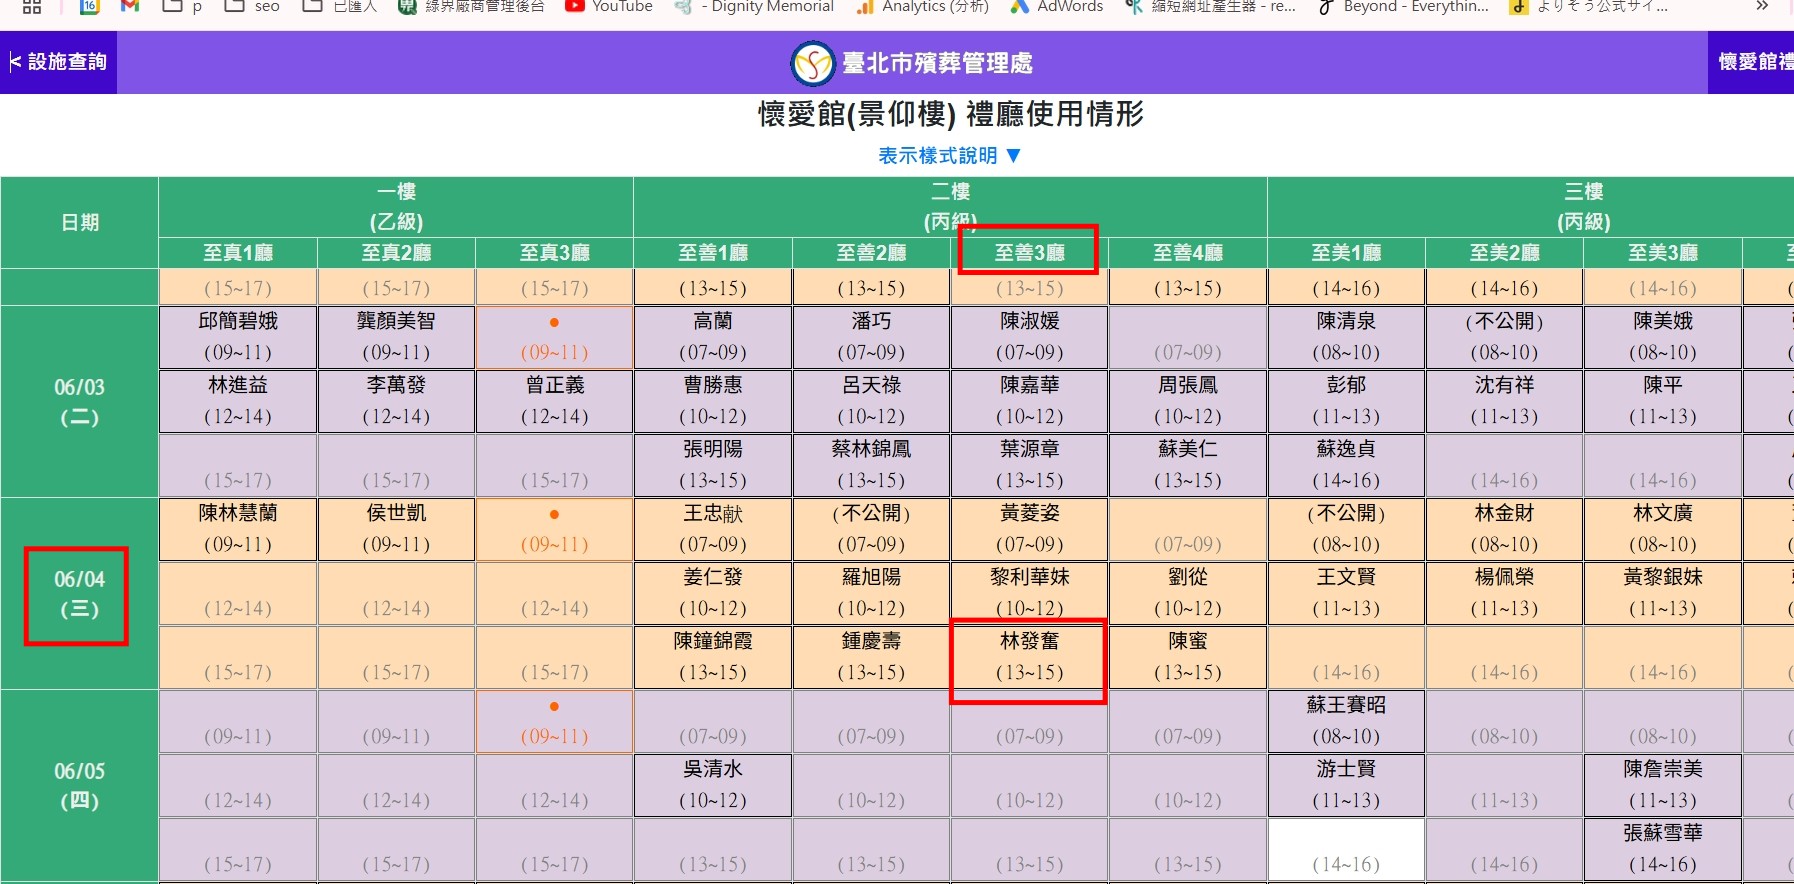
Task: Open the 黃菱姿 (07~09) booking cell
Action: click(1029, 529)
